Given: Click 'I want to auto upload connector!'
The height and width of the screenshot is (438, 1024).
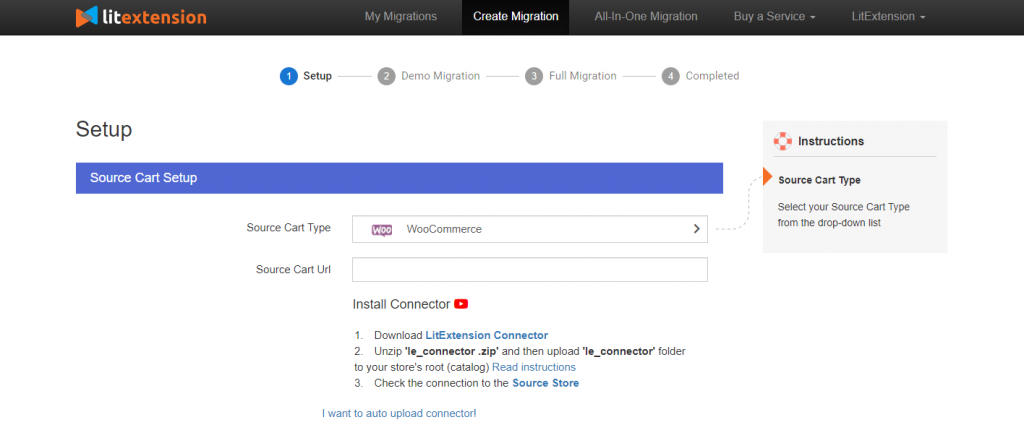Looking at the screenshot, I should [x=399, y=413].
